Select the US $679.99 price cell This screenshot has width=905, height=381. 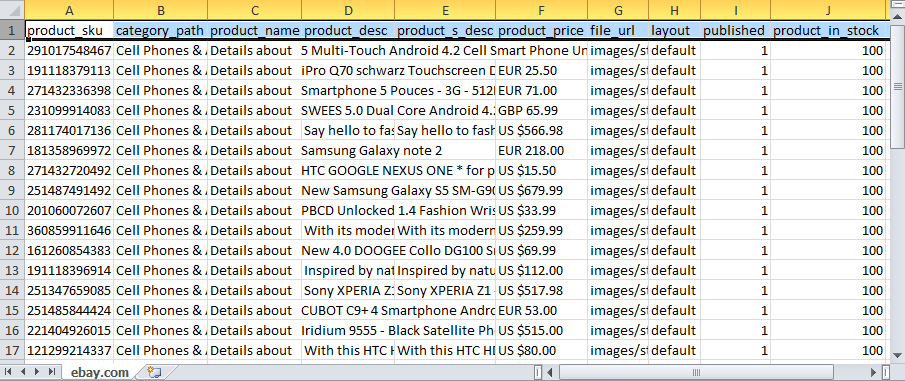coord(541,190)
